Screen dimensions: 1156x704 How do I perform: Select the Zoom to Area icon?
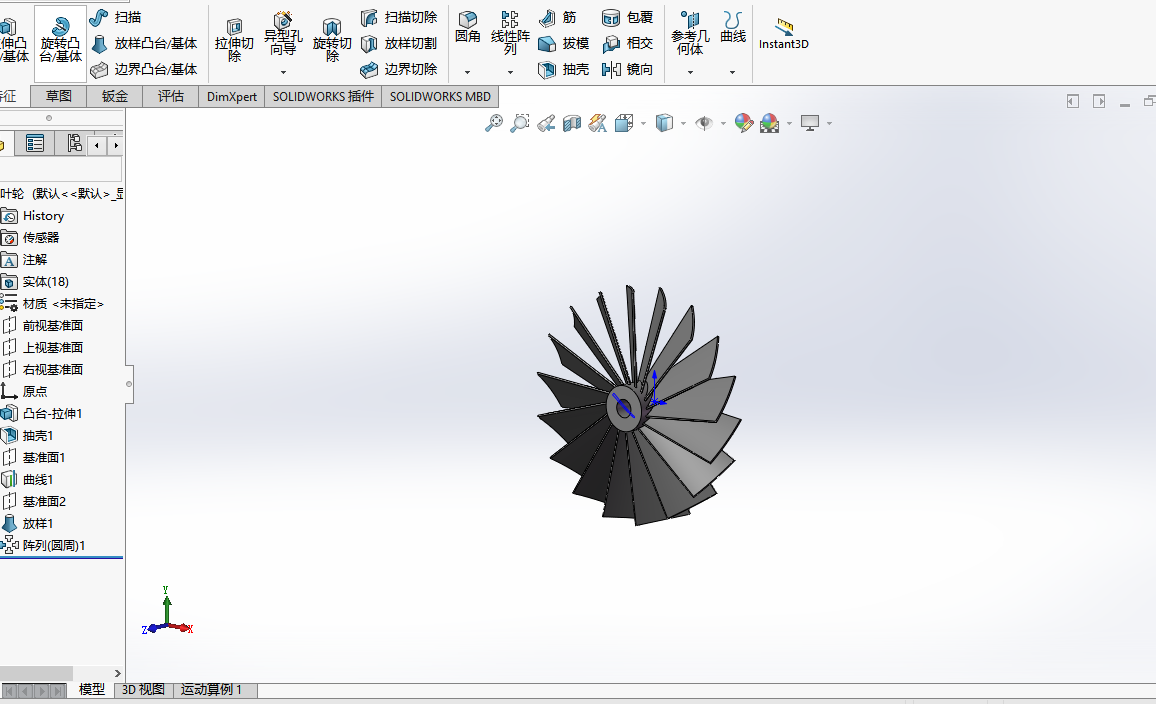[x=520, y=123]
